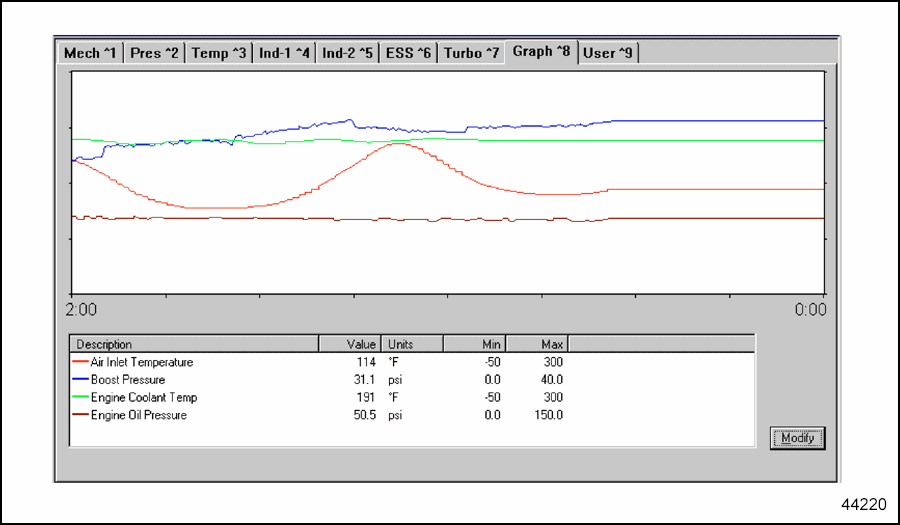Select the Boost Pressure legend row

(128, 380)
